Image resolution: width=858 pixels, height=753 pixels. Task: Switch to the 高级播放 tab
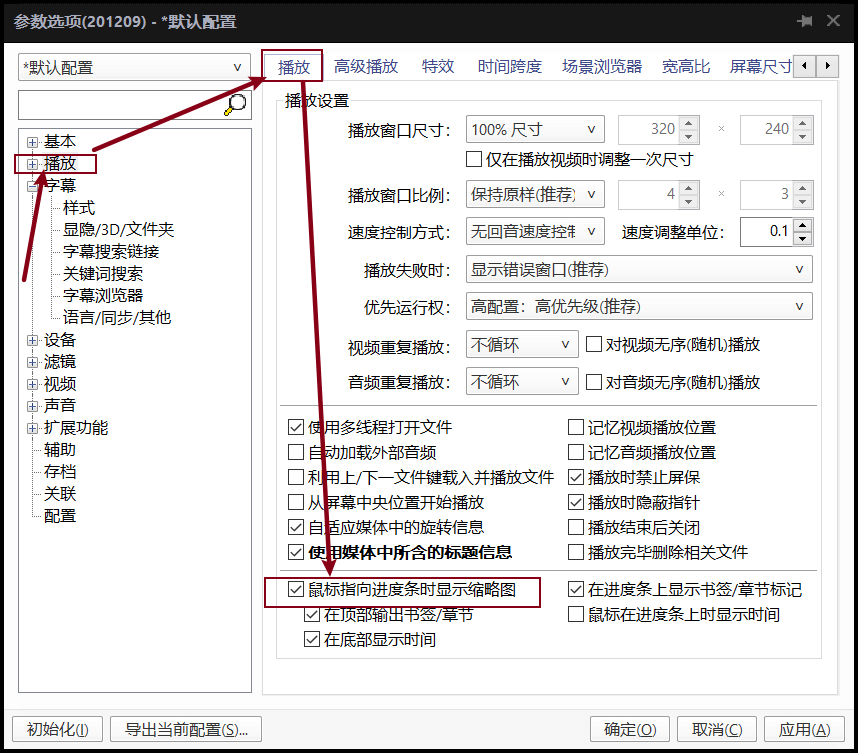[x=366, y=67]
